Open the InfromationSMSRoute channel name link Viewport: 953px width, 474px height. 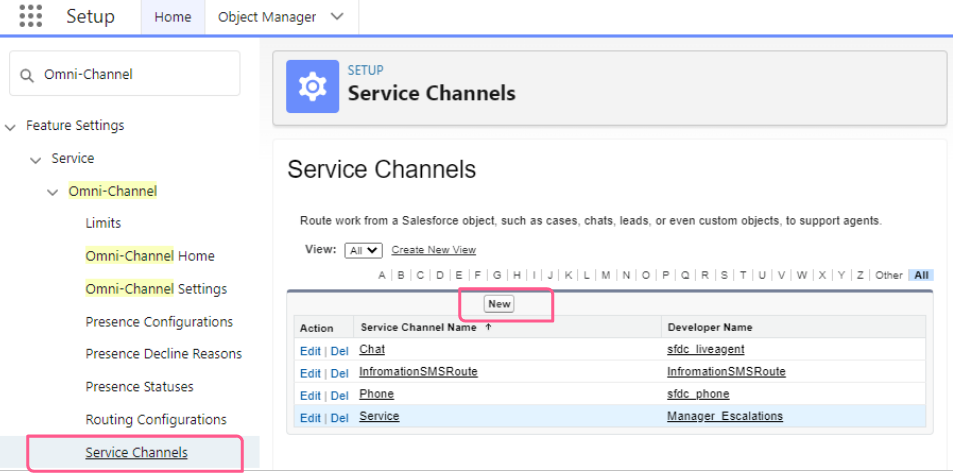click(x=418, y=372)
